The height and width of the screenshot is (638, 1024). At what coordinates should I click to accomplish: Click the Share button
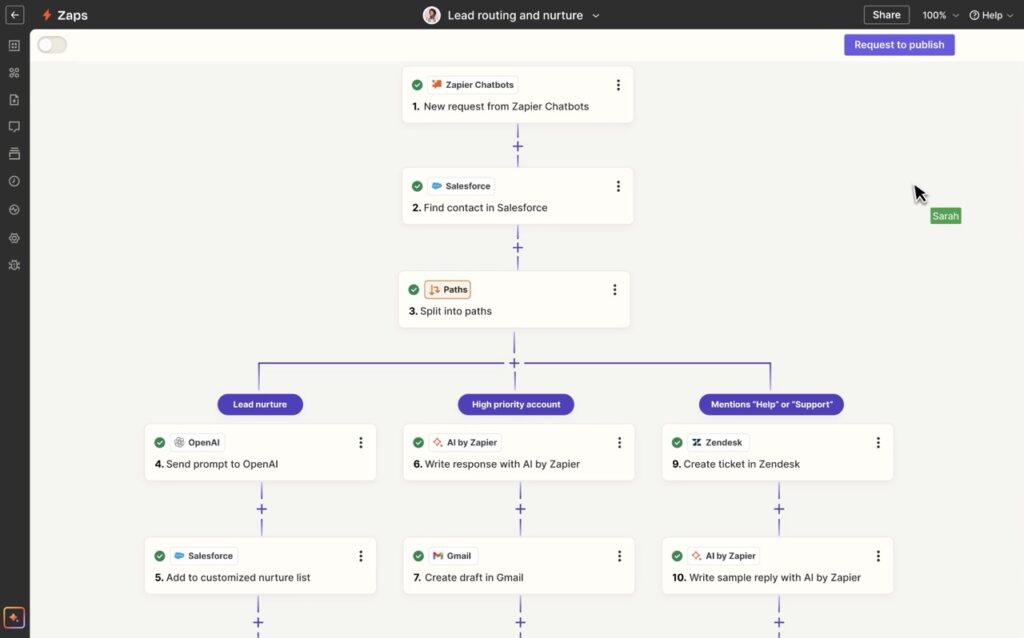pos(886,15)
